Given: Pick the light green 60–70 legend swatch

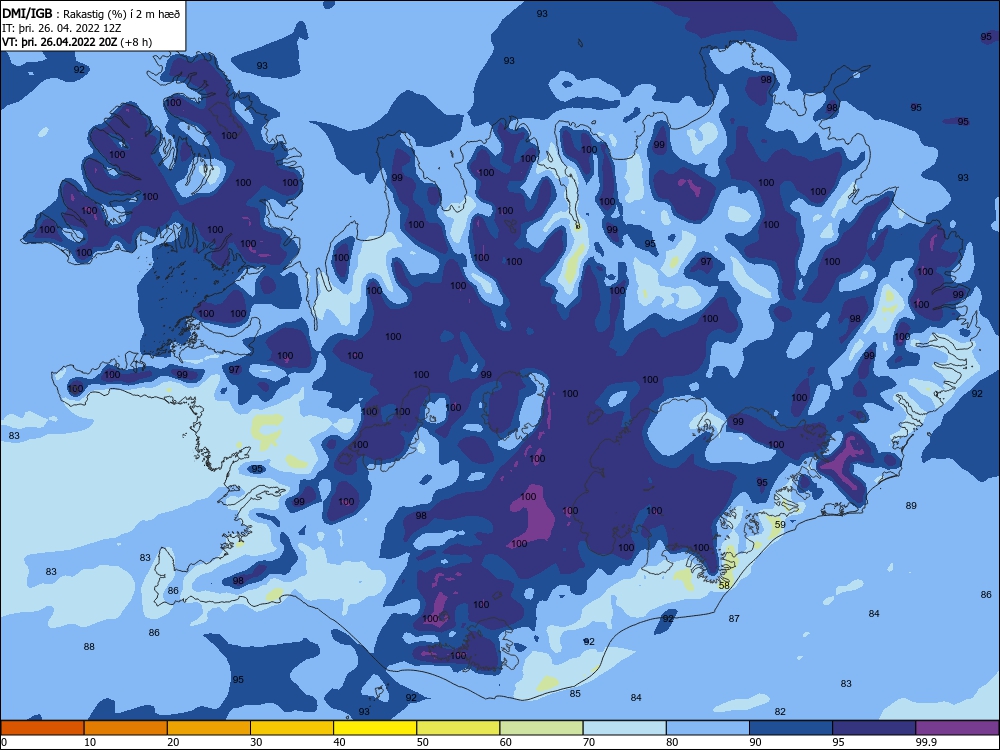Looking at the screenshot, I should (541, 728).
